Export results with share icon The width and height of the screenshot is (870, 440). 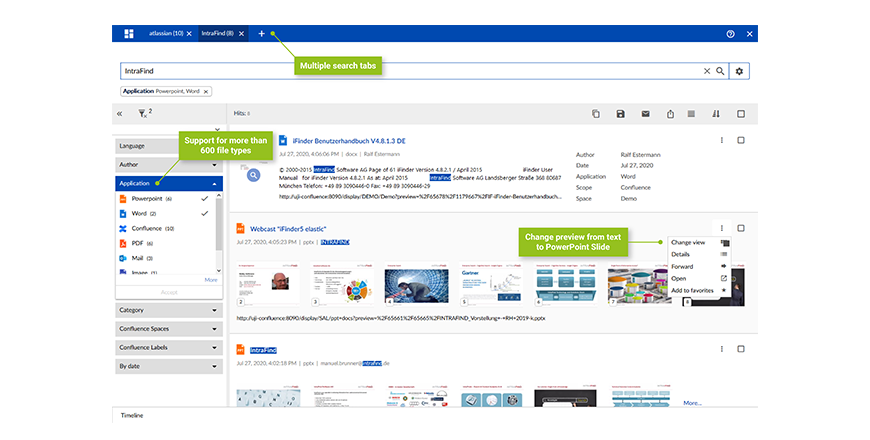click(x=670, y=114)
